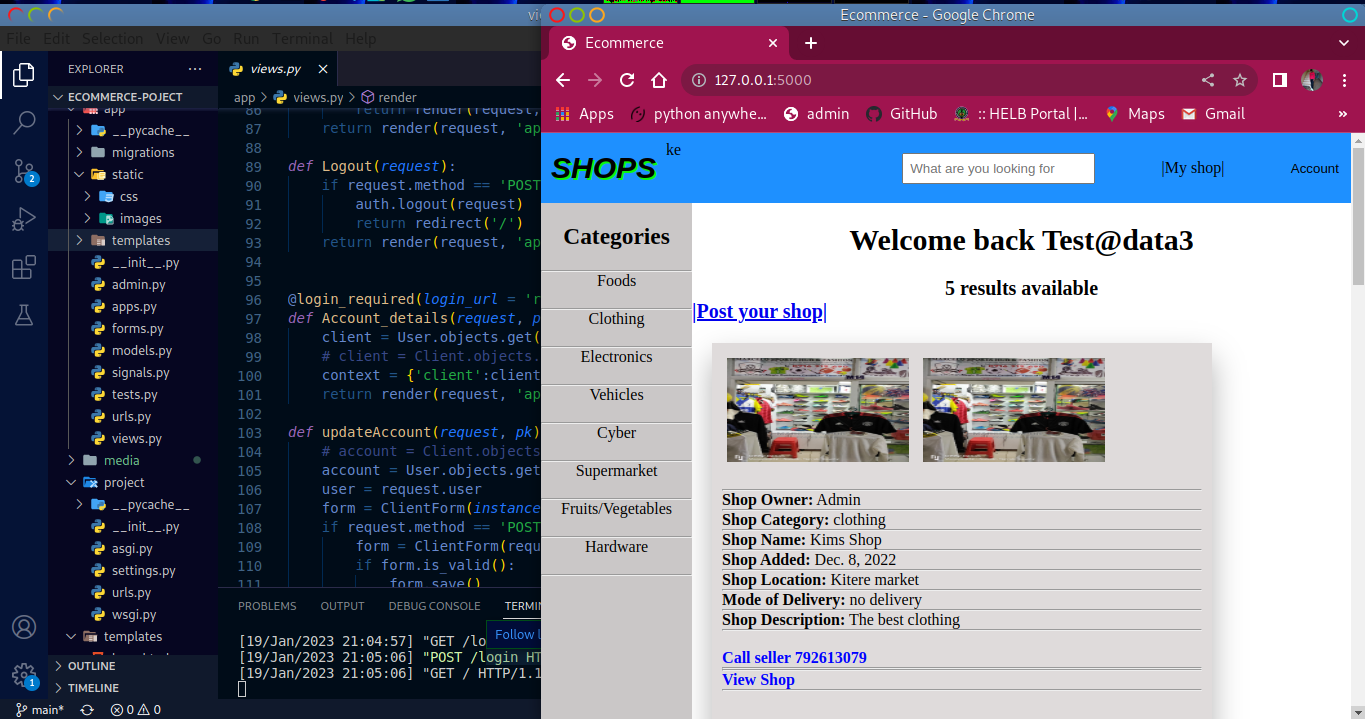Screen dimensions: 1365x719
Task: Bookmark this page with star icon
Action: pos(1240,80)
